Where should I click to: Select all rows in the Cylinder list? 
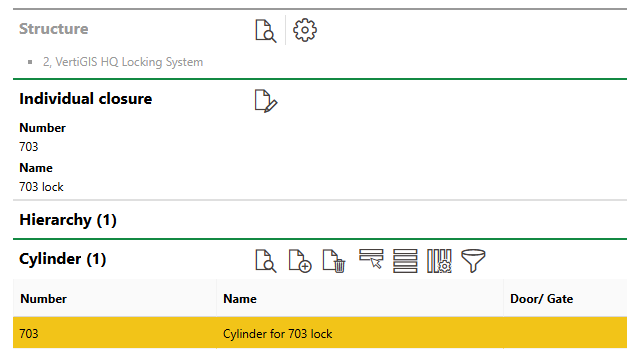(405, 261)
